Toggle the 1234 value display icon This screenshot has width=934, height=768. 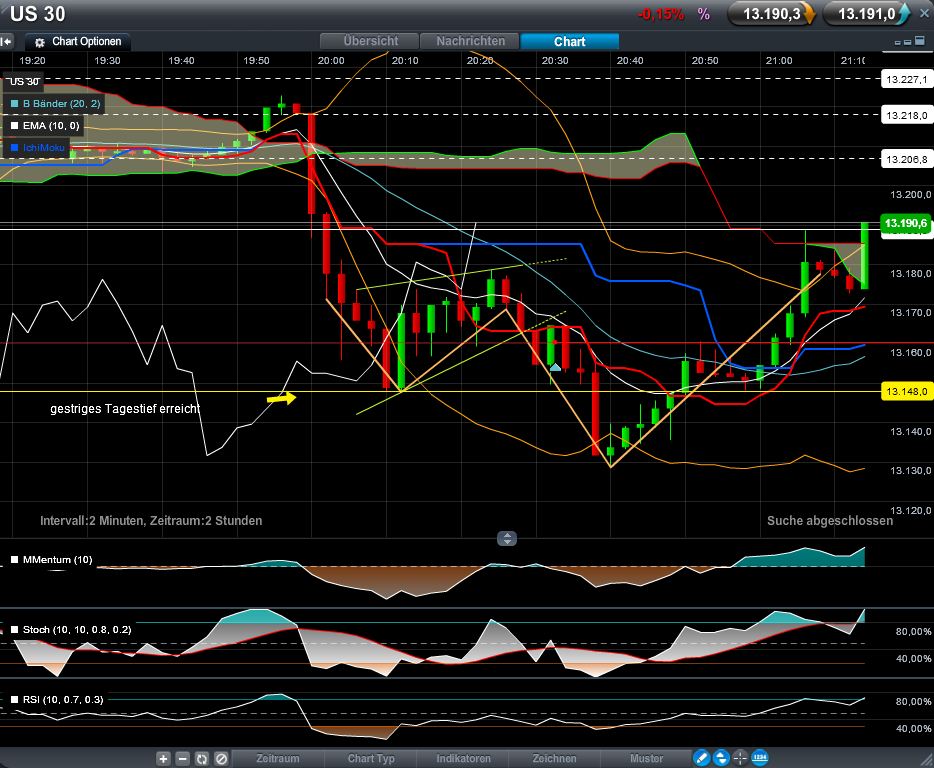[x=759, y=758]
